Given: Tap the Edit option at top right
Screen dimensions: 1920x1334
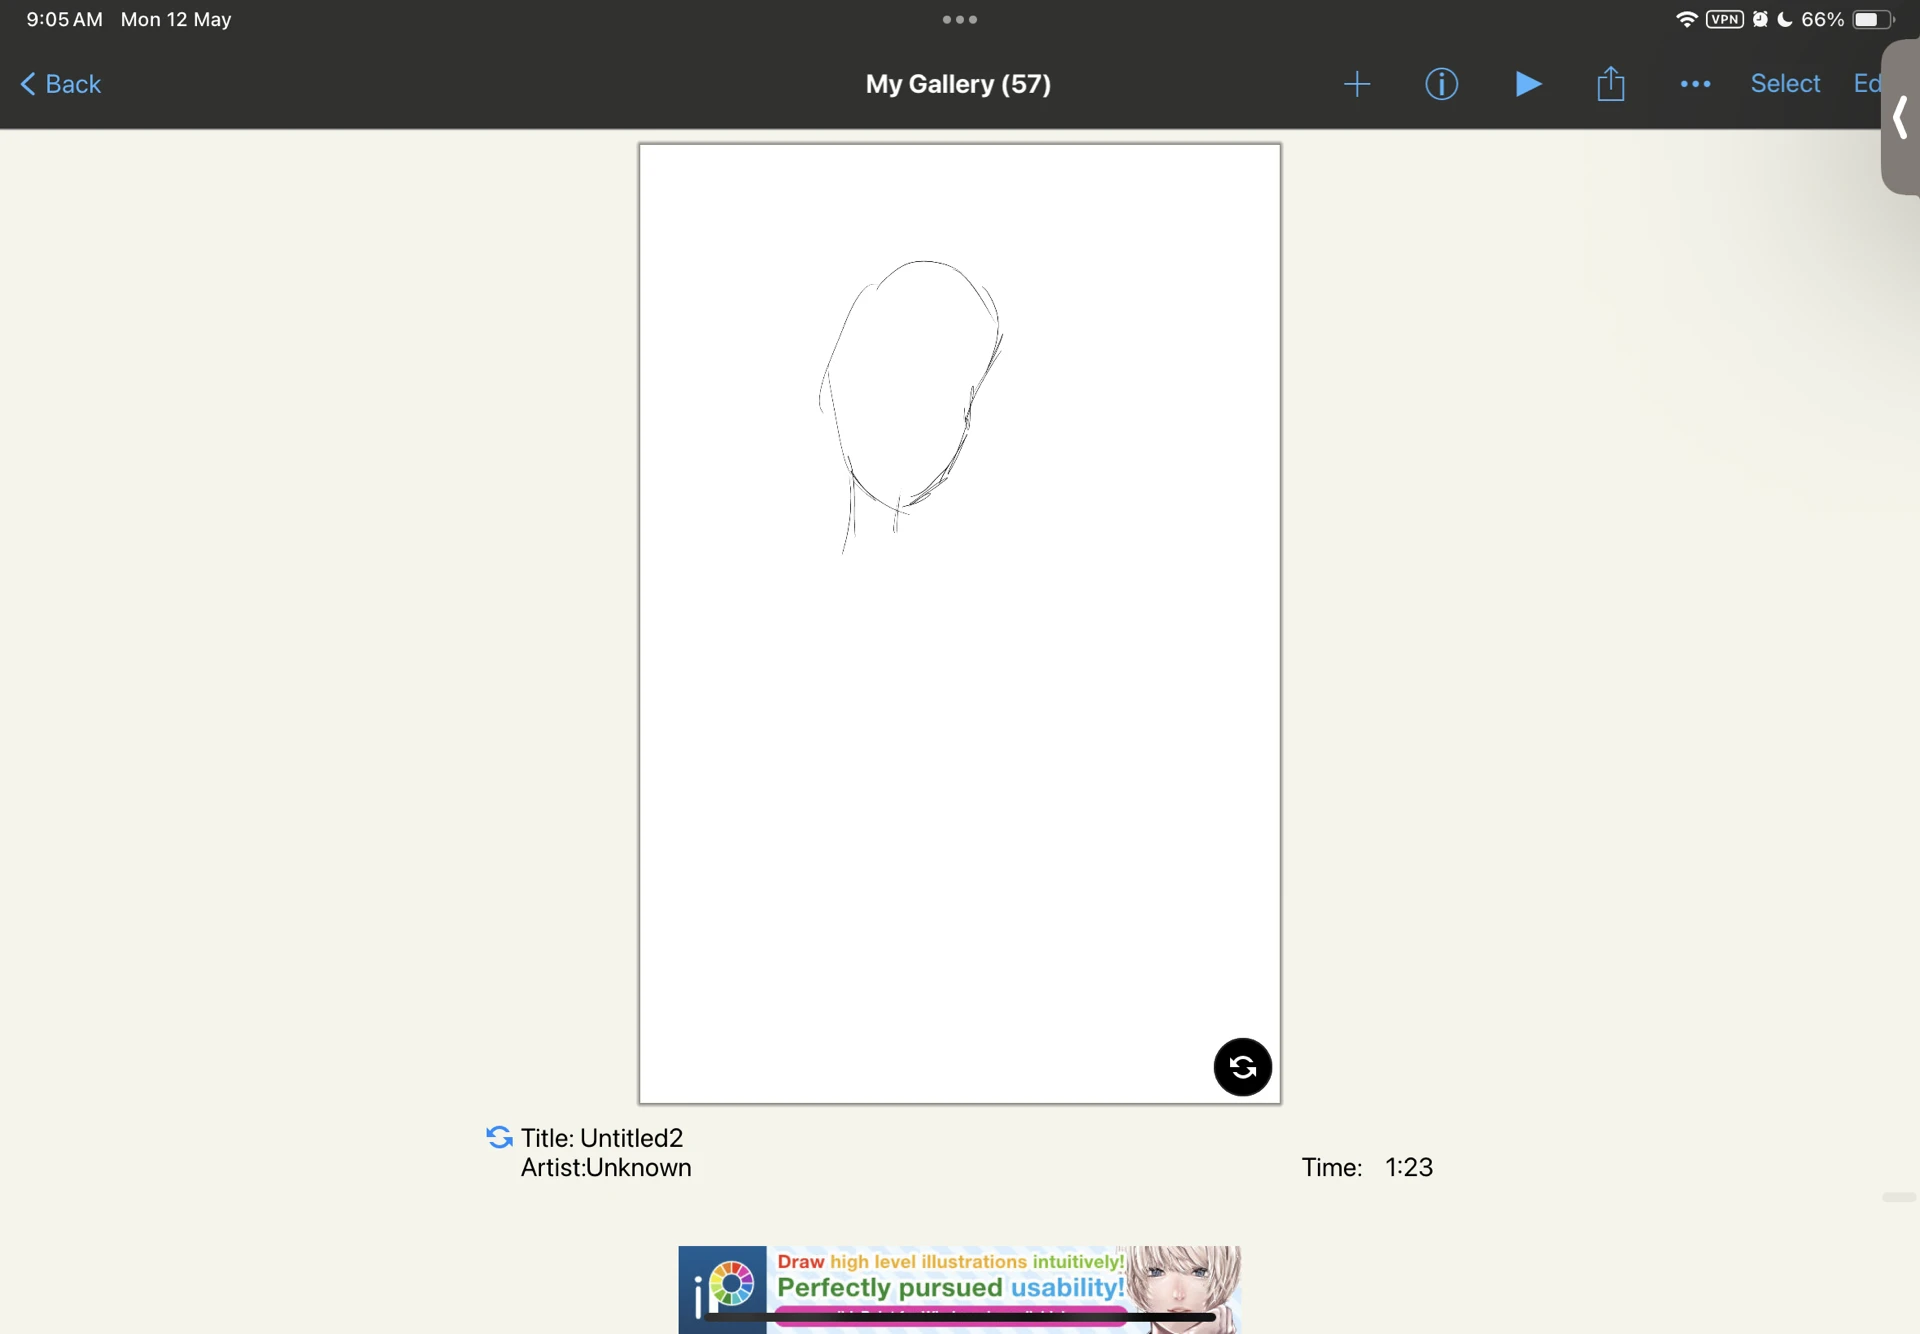Looking at the screenshot, I should [x=1868, y=84].
